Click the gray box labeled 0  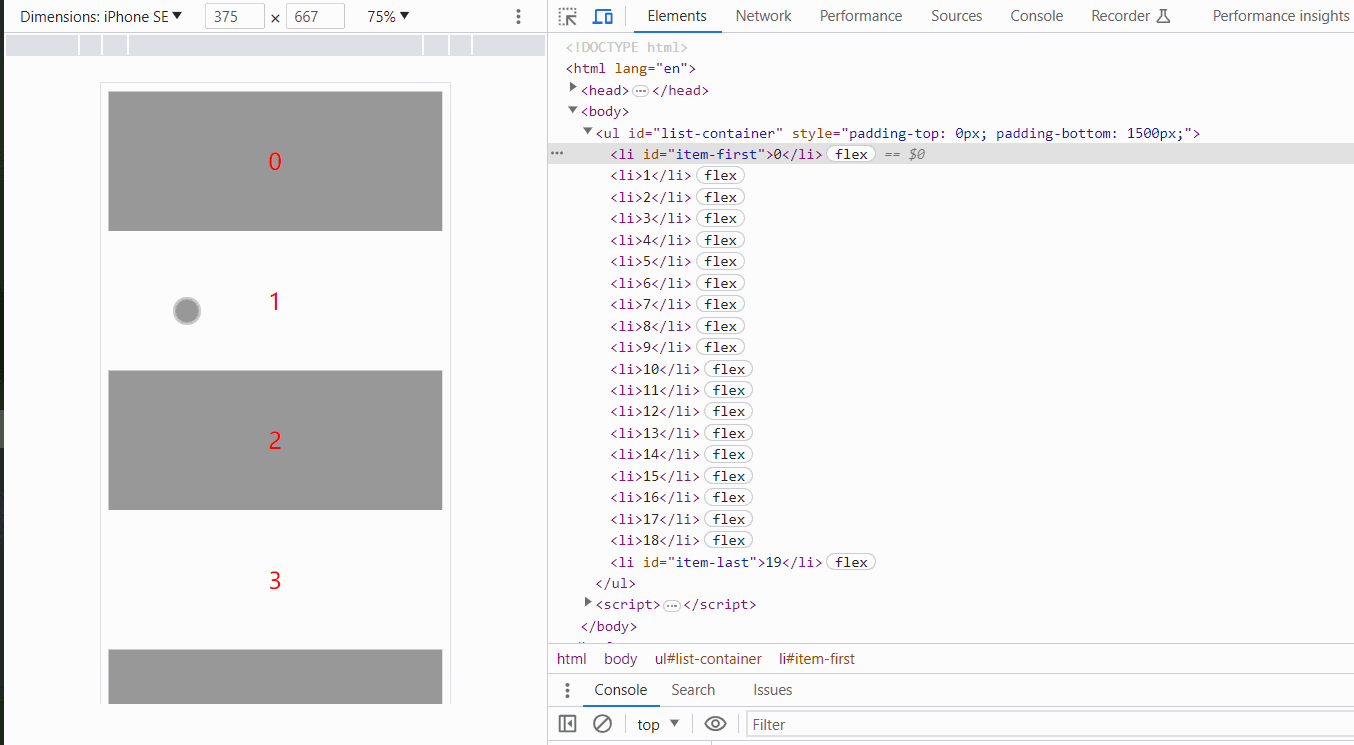pyautogui.click(x=275, y=161)
